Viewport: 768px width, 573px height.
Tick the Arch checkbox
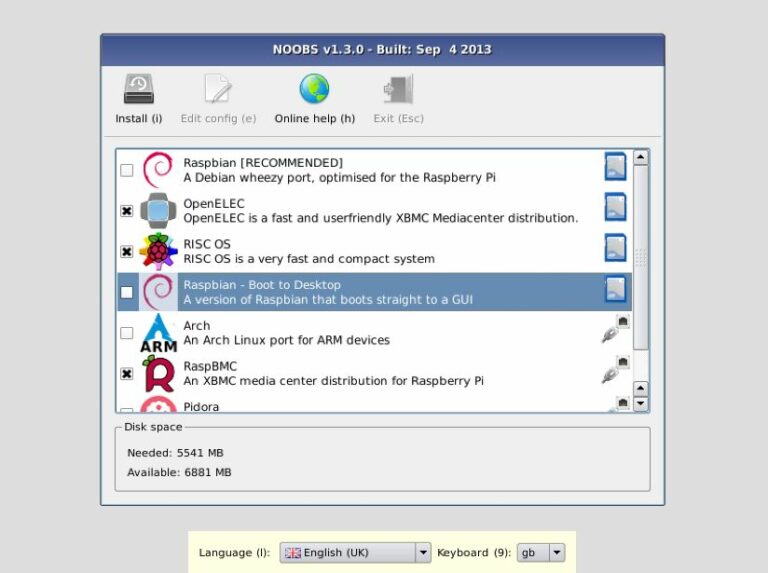127,333
